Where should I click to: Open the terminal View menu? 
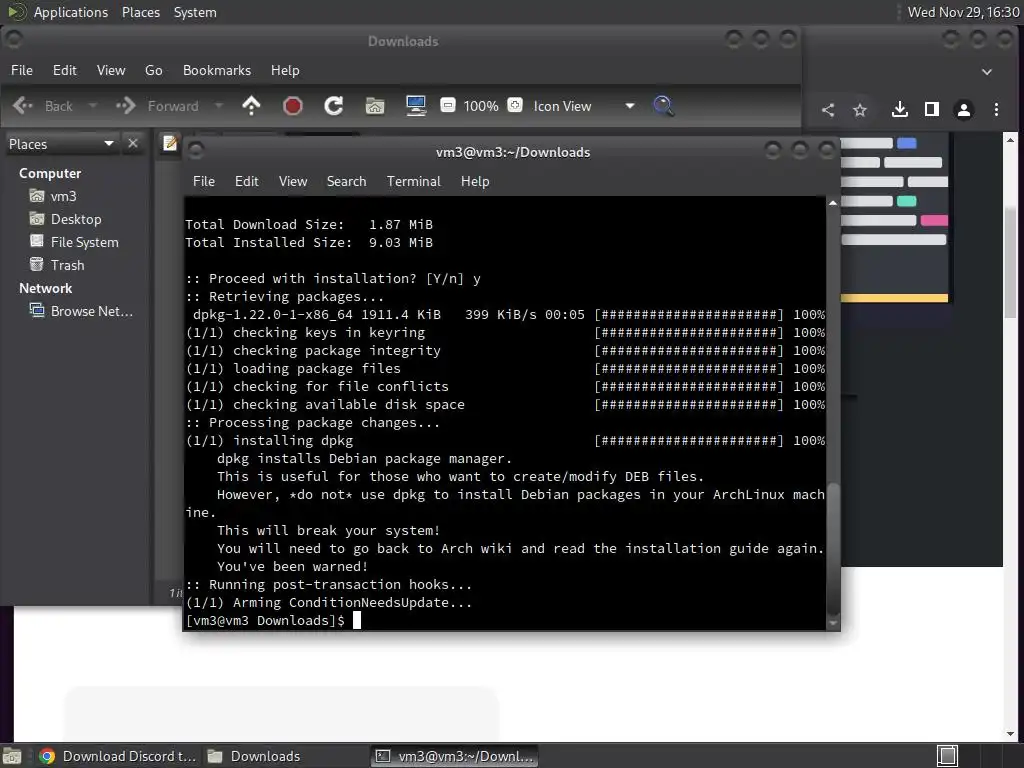coord(293,181)
